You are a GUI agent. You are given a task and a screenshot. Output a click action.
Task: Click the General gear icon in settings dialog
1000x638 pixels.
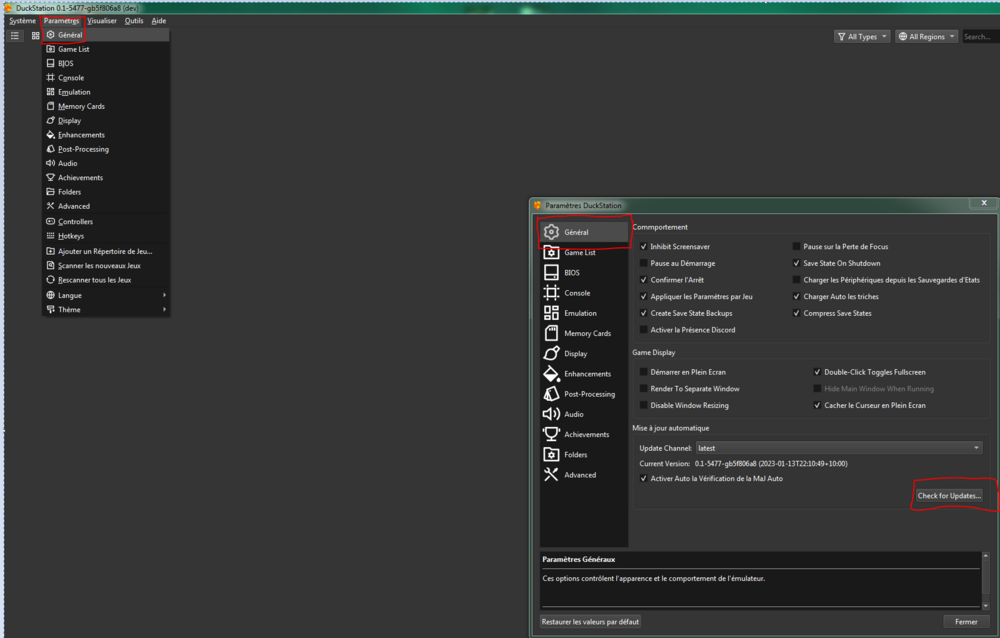point(551,232)
